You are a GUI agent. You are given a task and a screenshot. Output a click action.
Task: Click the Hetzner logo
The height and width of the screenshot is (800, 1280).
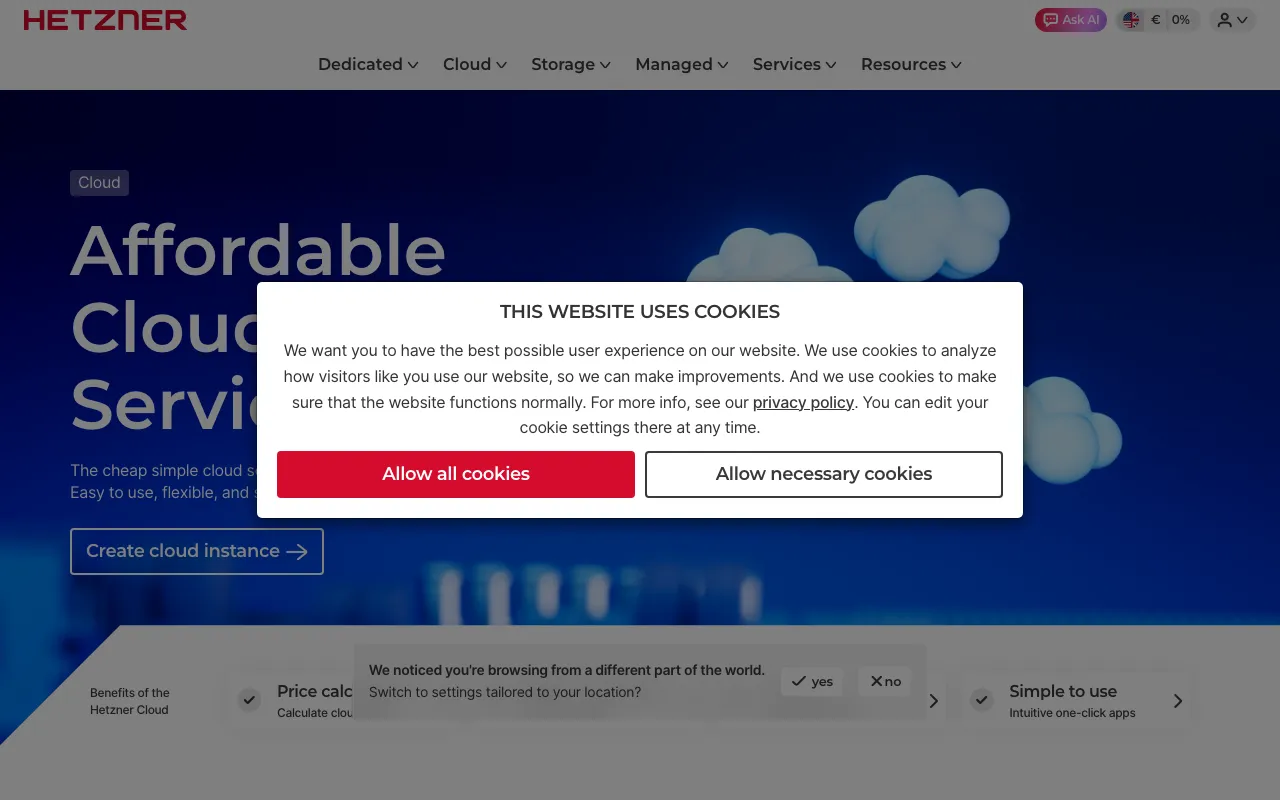point(105,20)
